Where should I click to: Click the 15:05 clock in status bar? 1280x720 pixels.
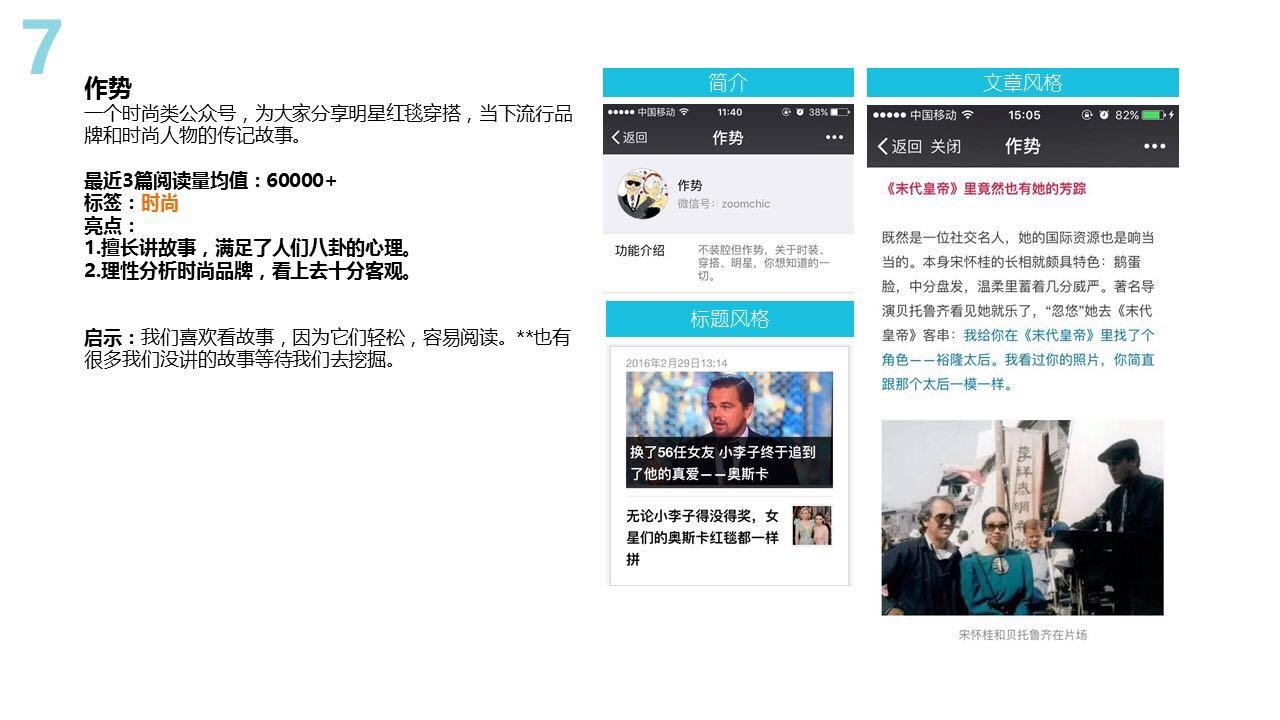1024,115
